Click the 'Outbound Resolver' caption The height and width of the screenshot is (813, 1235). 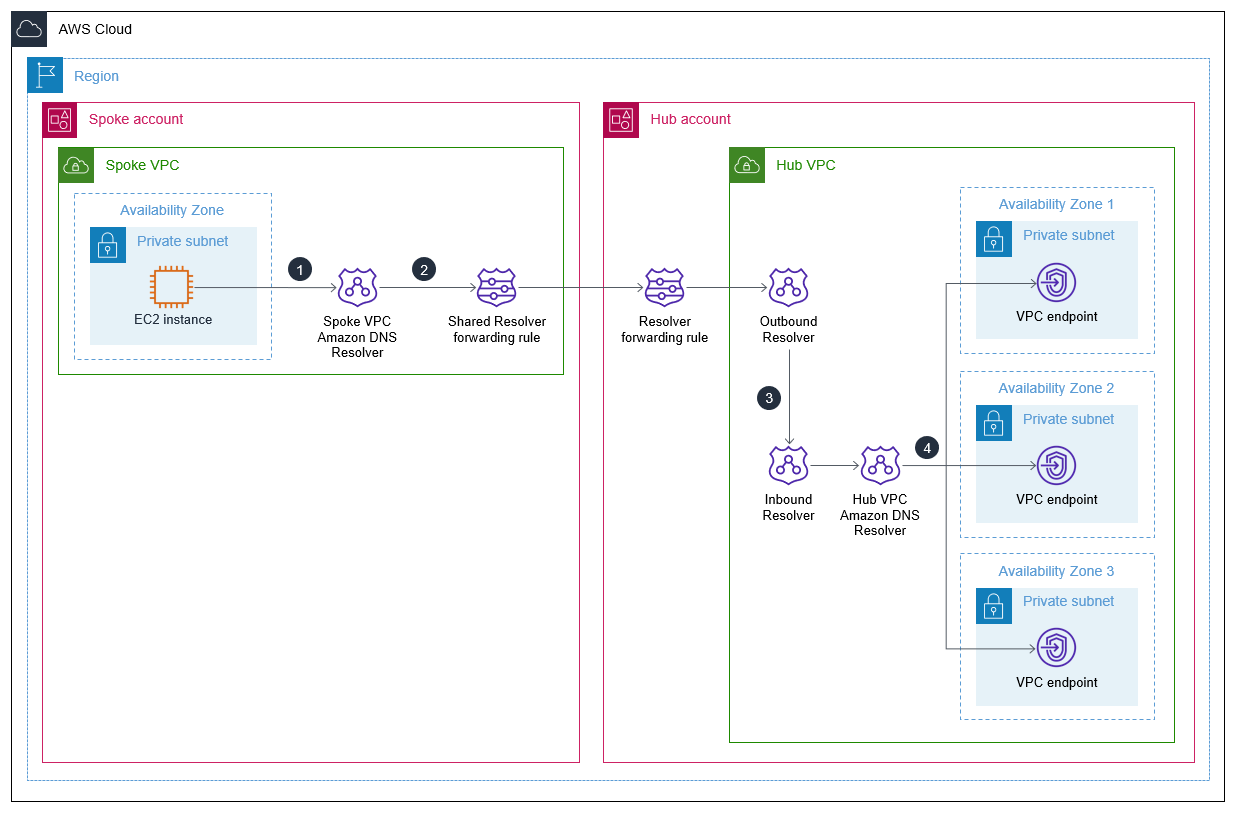pyautogui.click(x=789, y=329)
